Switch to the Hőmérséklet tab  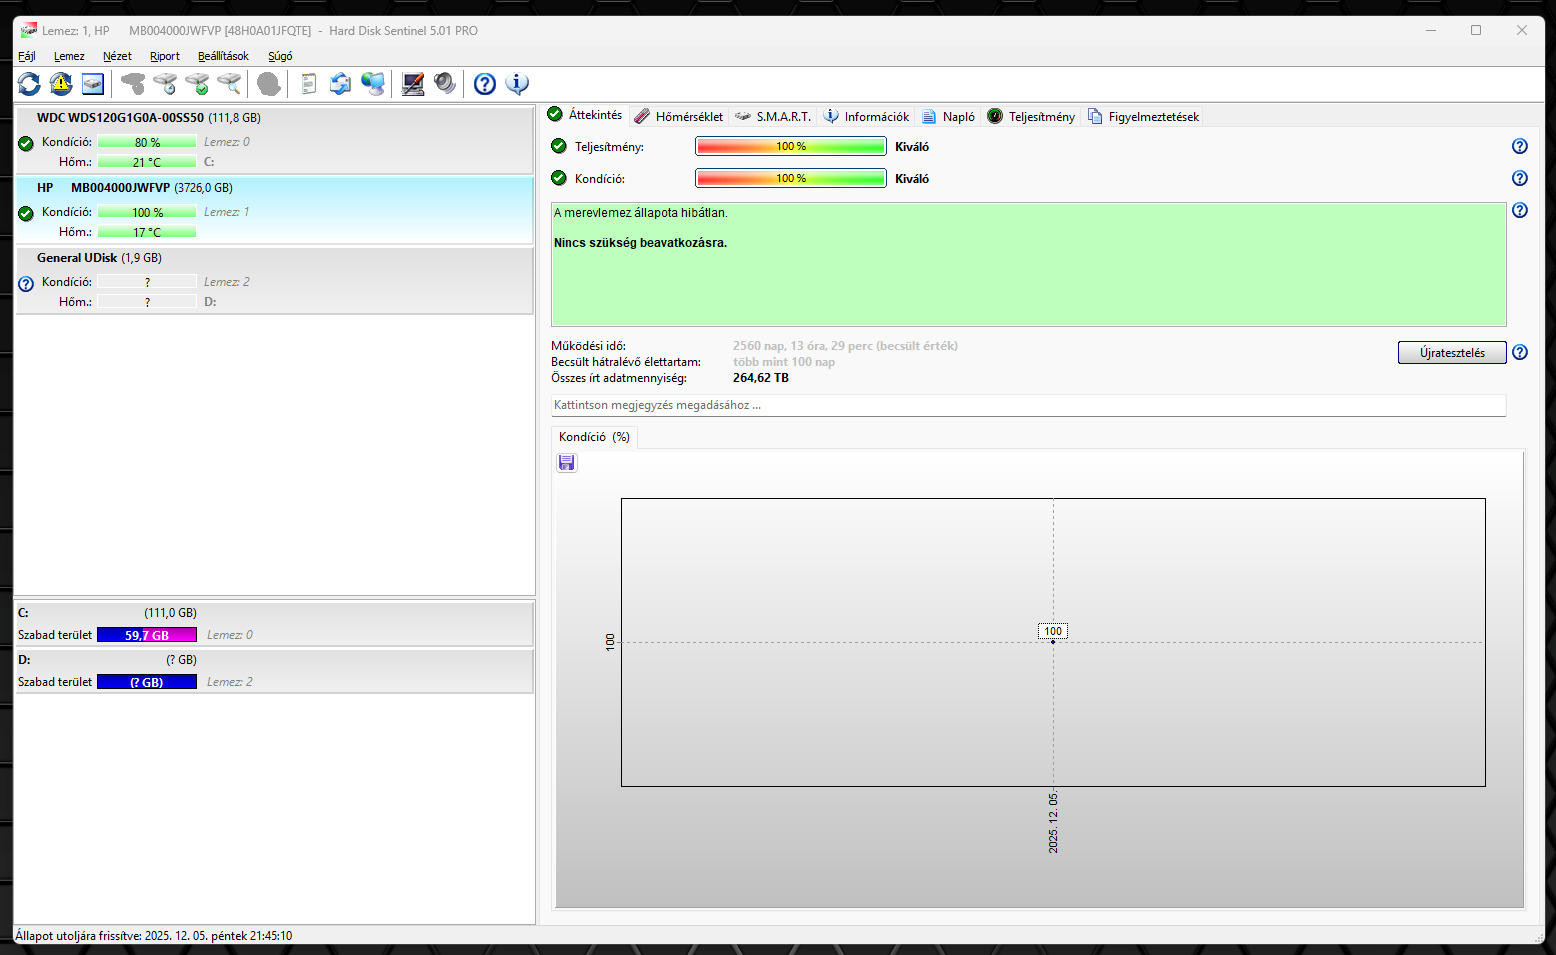point(679,116)
